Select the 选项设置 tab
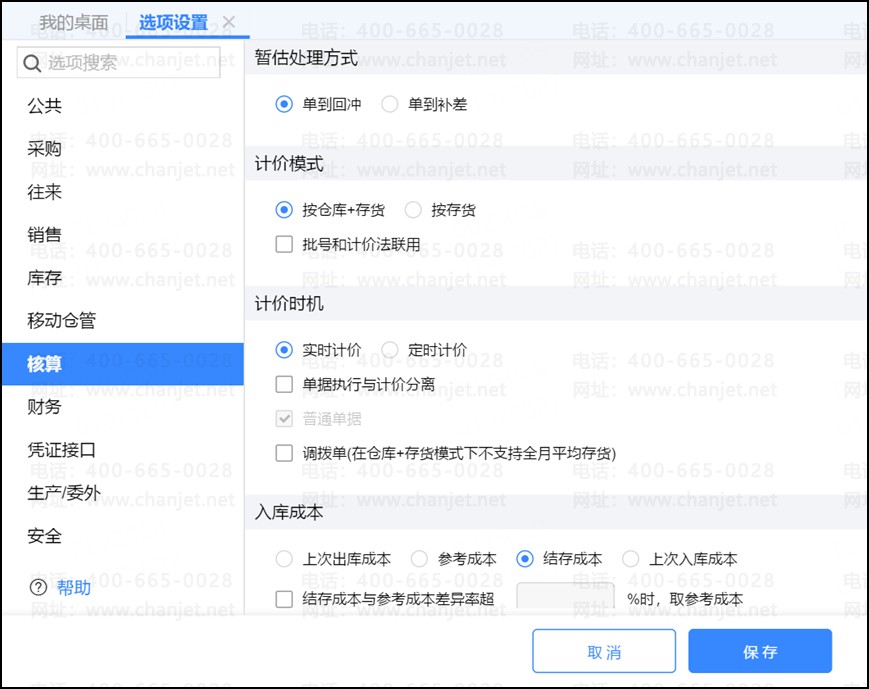 [173, 23]
